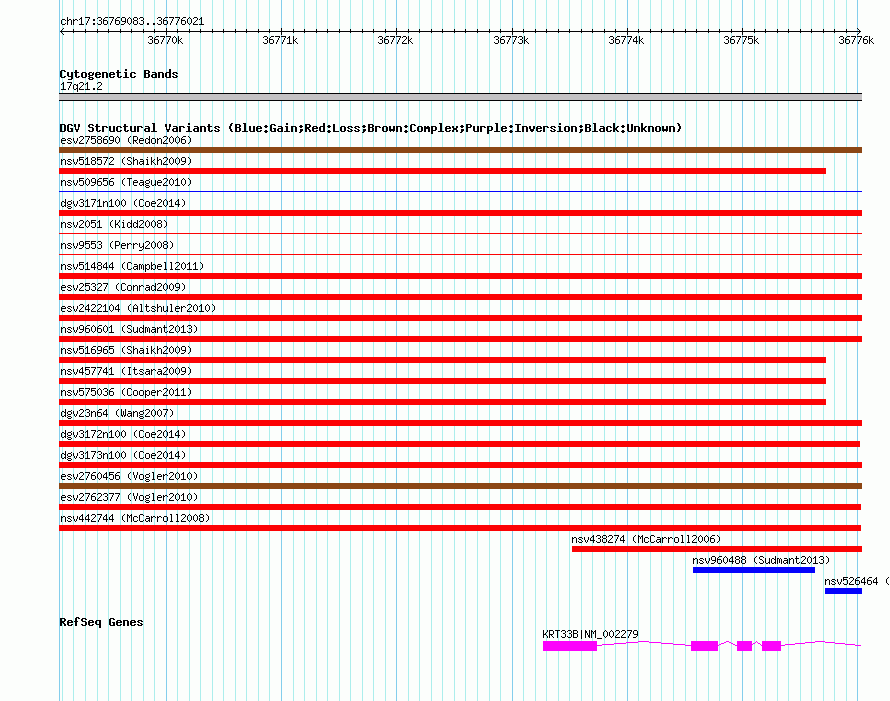Click the blue nsv960488 gain bar
Viewport: 890px width, 701px height.
pos(754,570)
